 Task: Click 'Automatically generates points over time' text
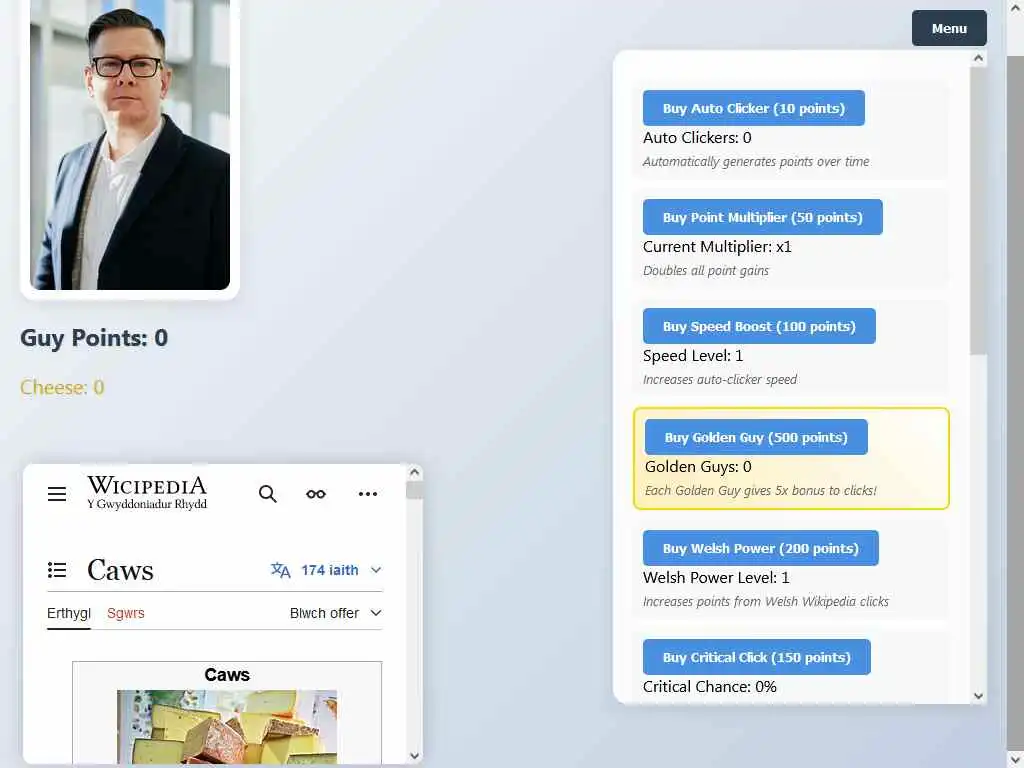(x=756, y=161)
